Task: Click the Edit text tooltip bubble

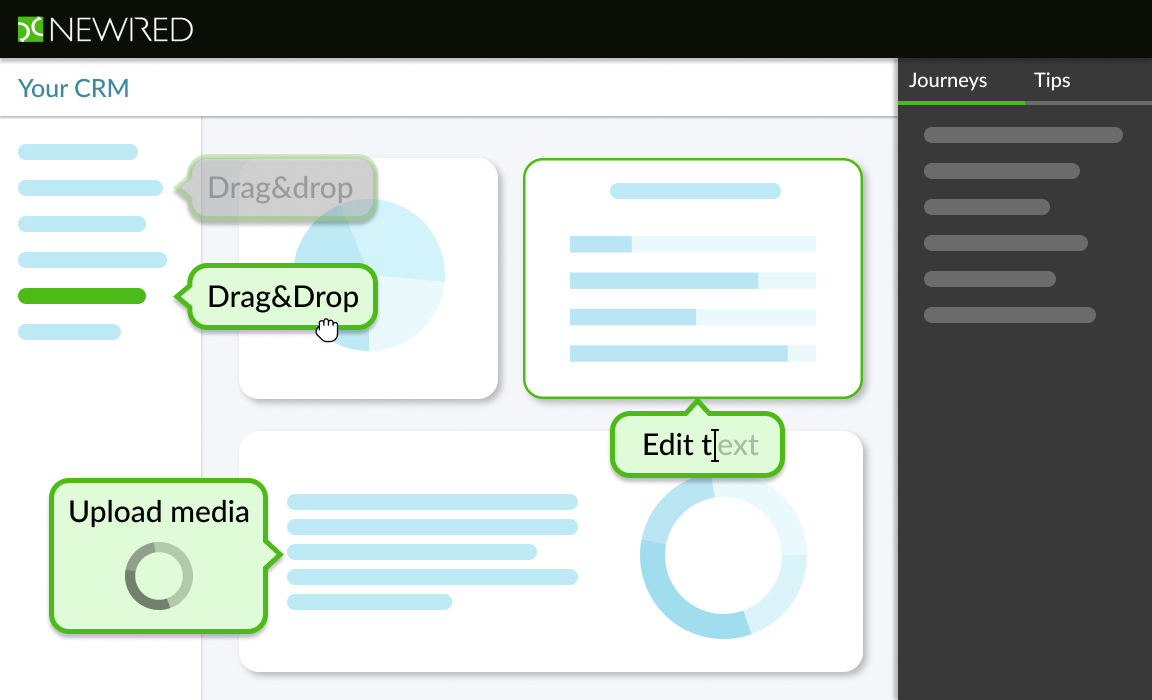Action: (x=697, y=444)
